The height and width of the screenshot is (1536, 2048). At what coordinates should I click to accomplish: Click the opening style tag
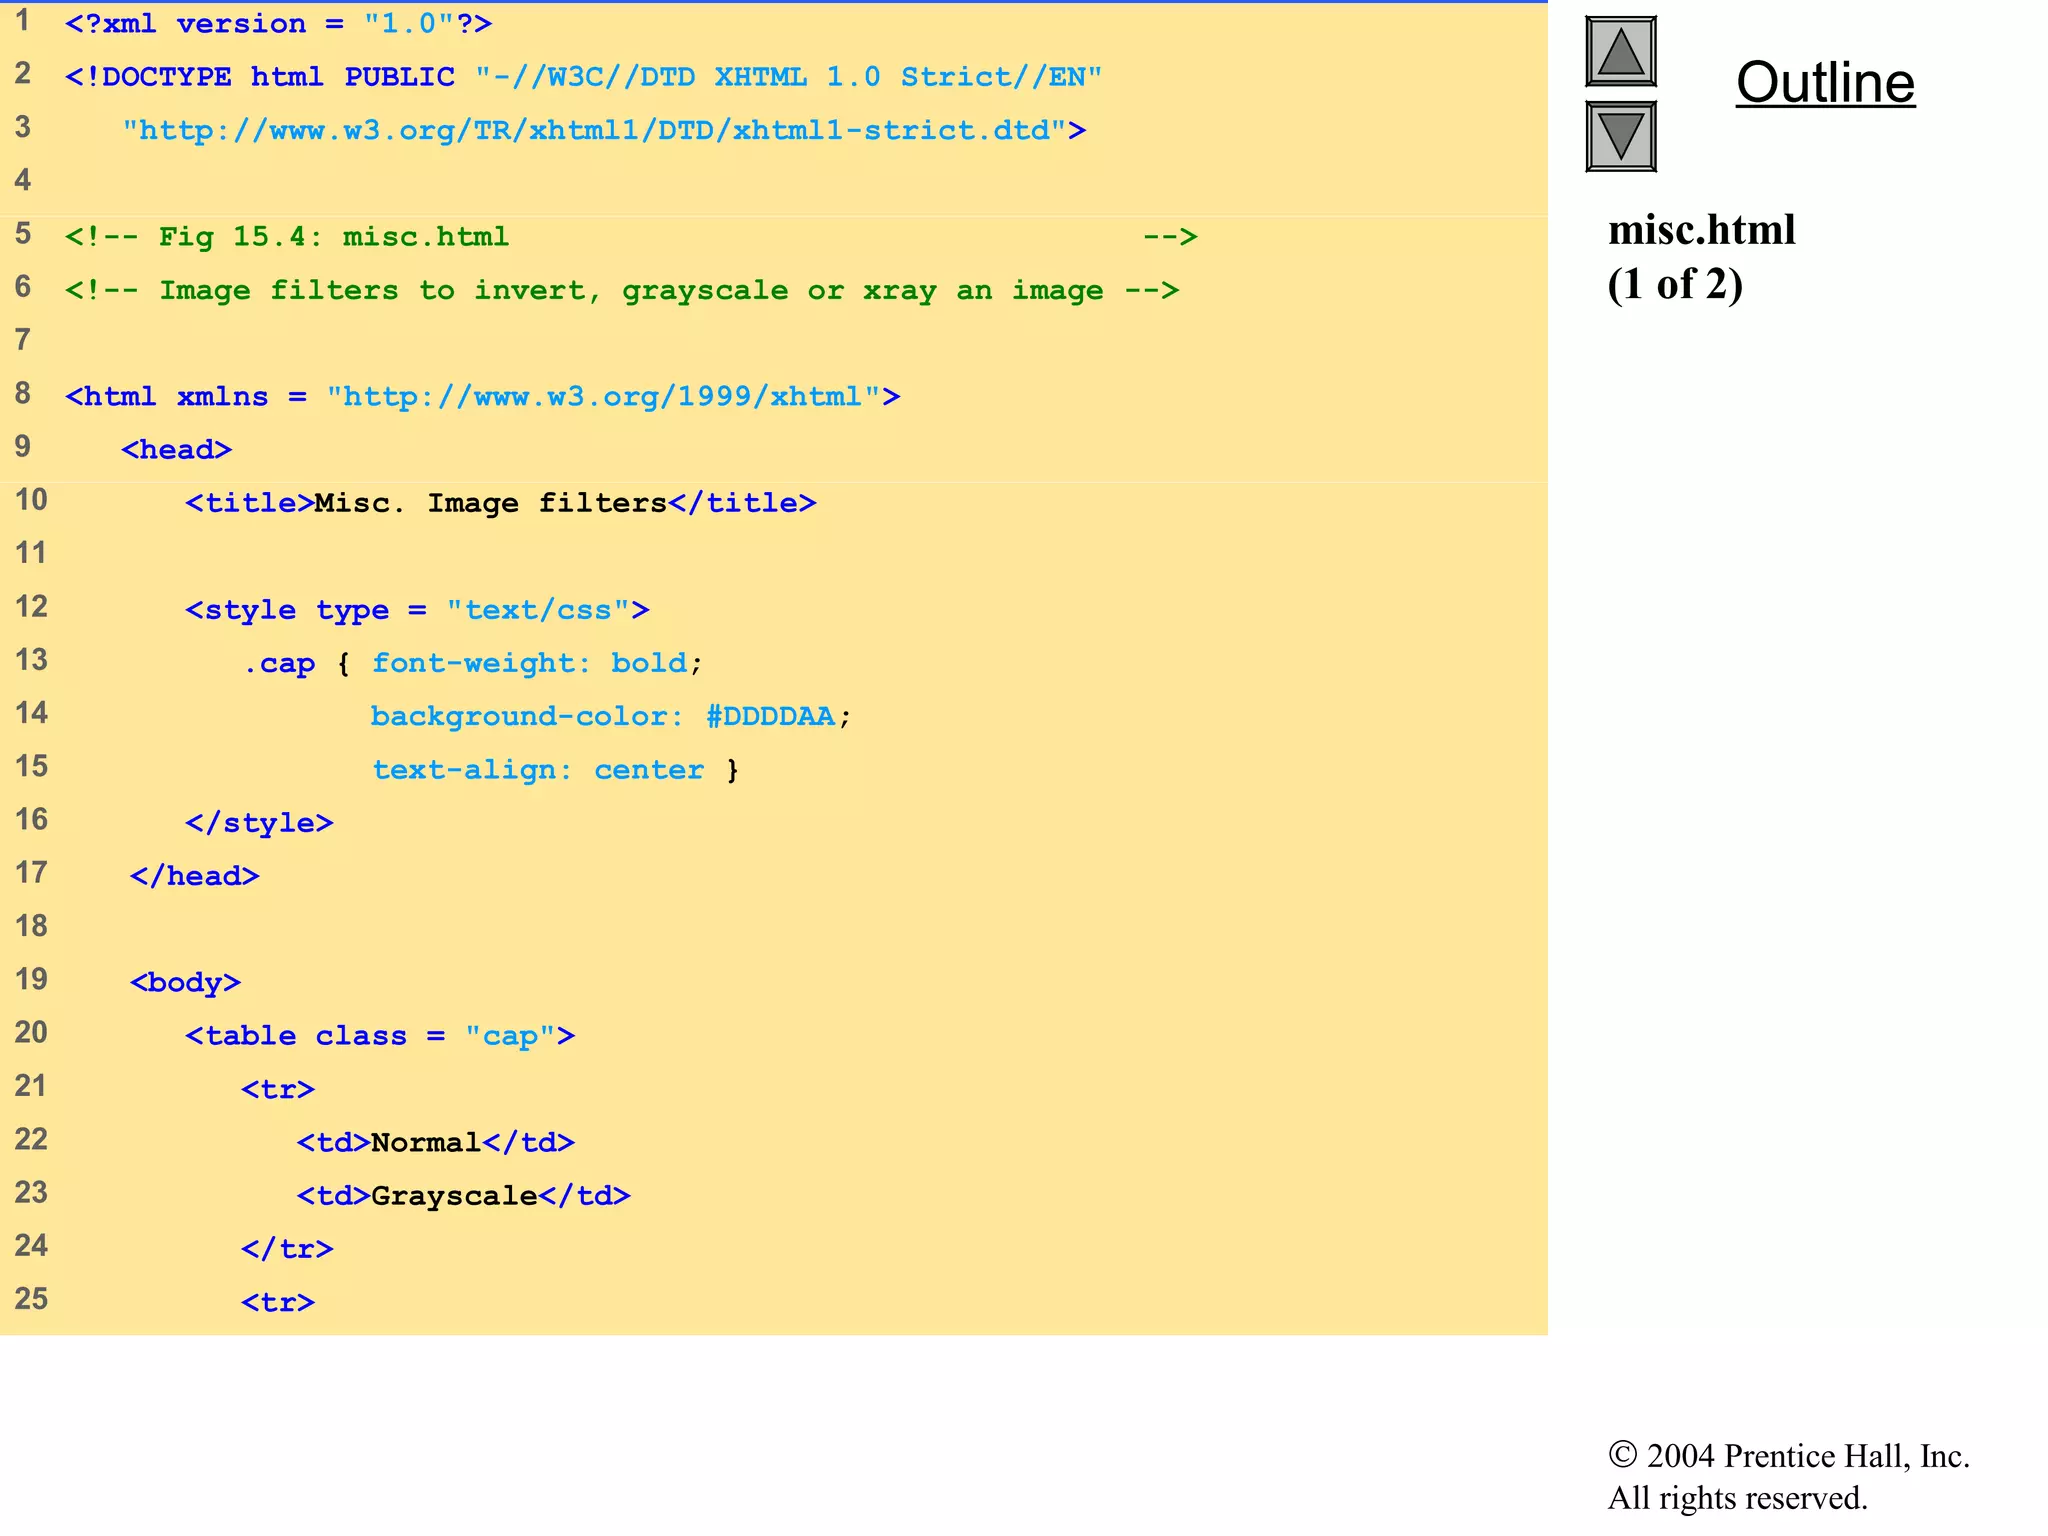[417, 610]
